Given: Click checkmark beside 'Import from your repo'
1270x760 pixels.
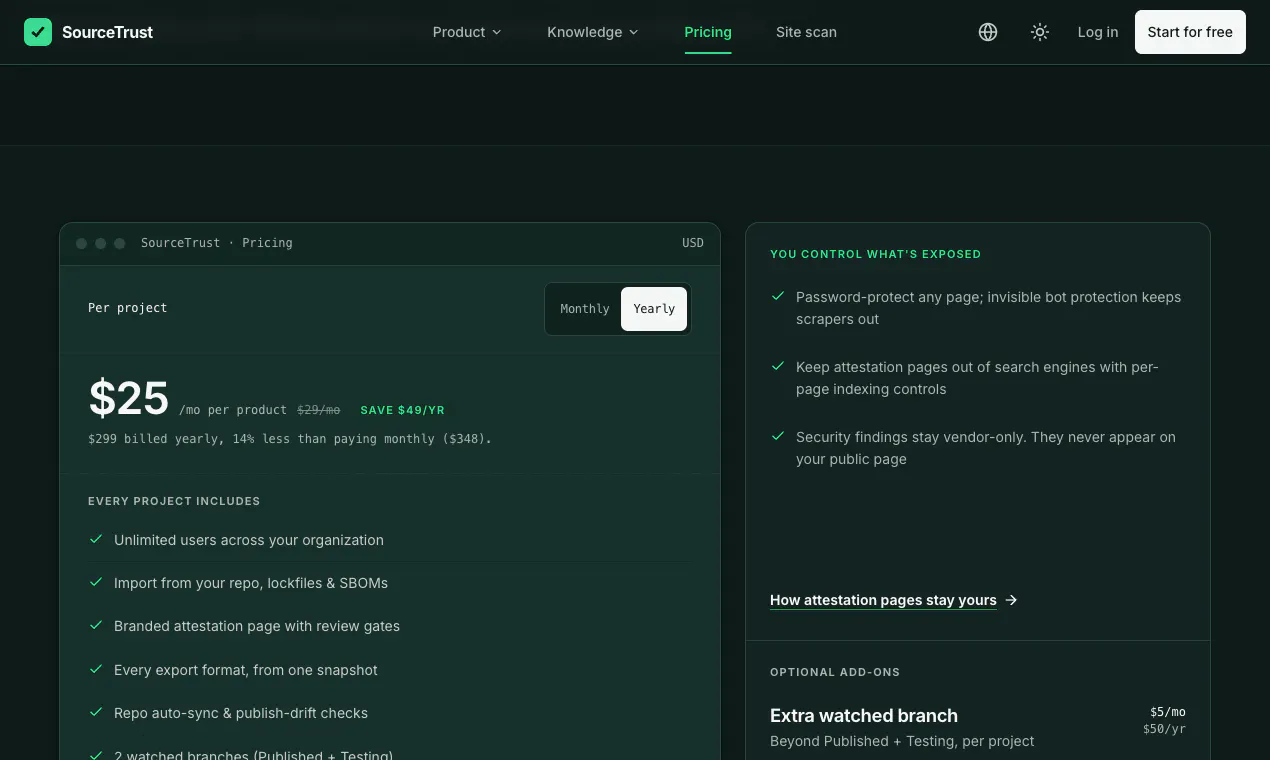Looking at the screenshot, I should [96, 582].
